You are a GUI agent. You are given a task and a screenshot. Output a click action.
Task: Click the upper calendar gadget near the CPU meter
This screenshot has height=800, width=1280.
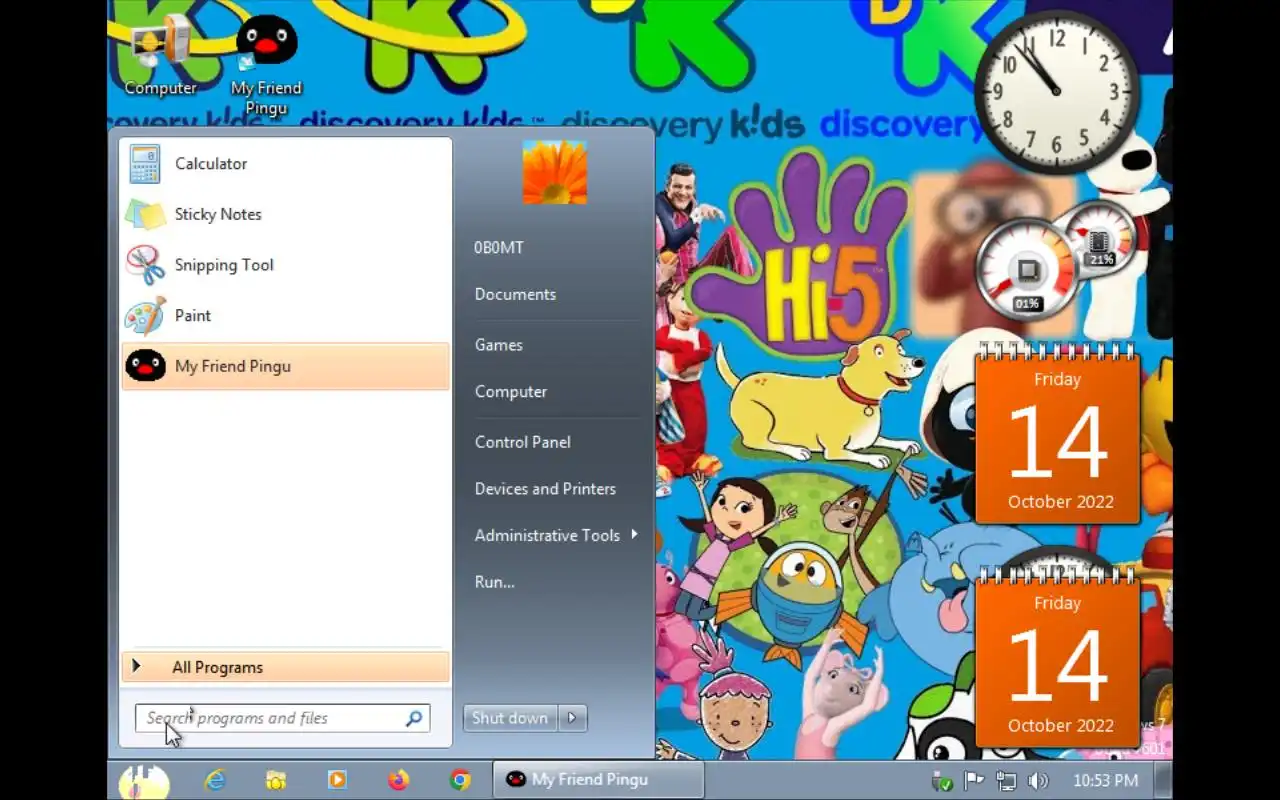[1058, 434]
